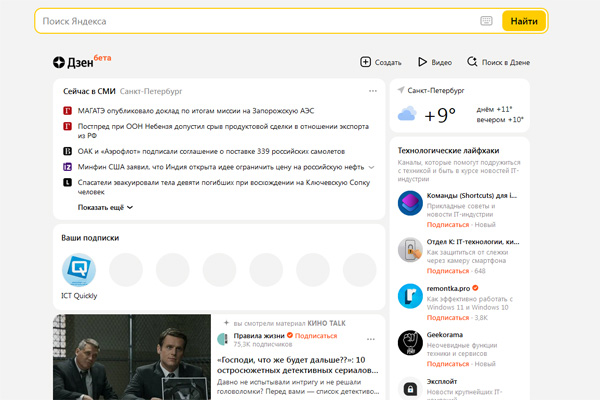Click the yellow Найти search button
Screen dimensions: 600x400
pos(524,21)
